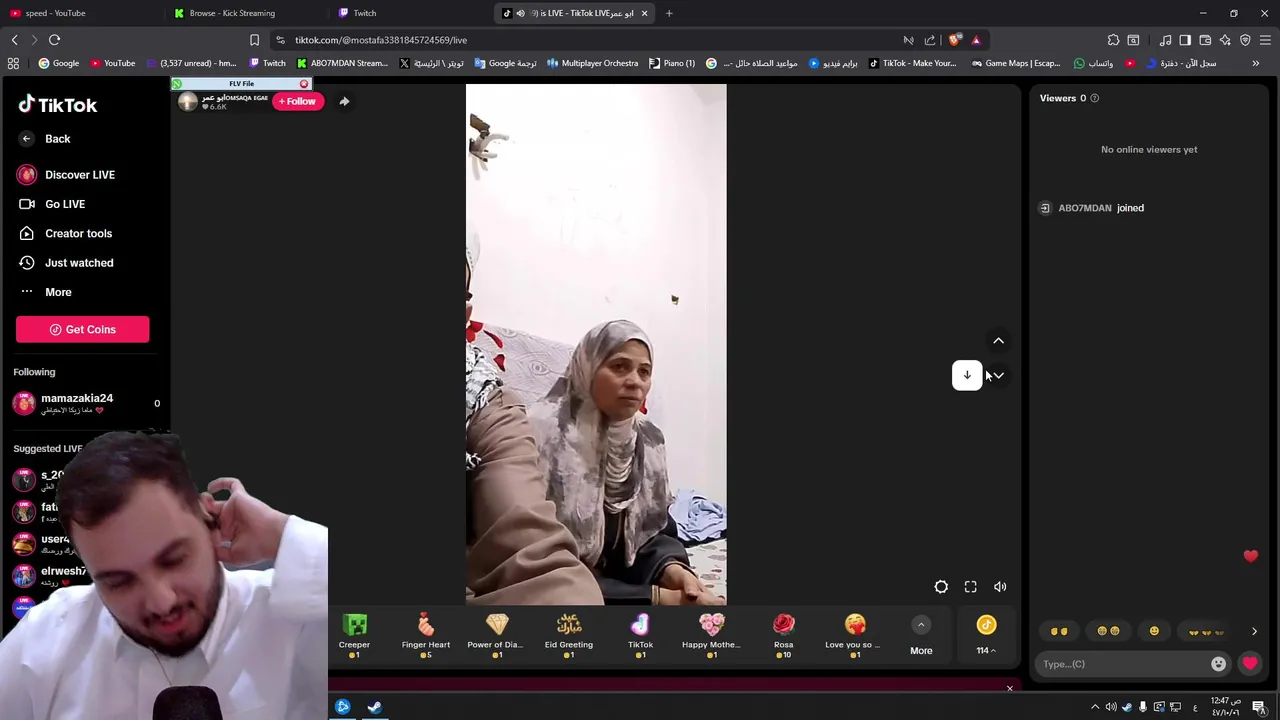The image size is (1280, 720).
Task: Close the FLV File overlay
Action: pos(304,84)
